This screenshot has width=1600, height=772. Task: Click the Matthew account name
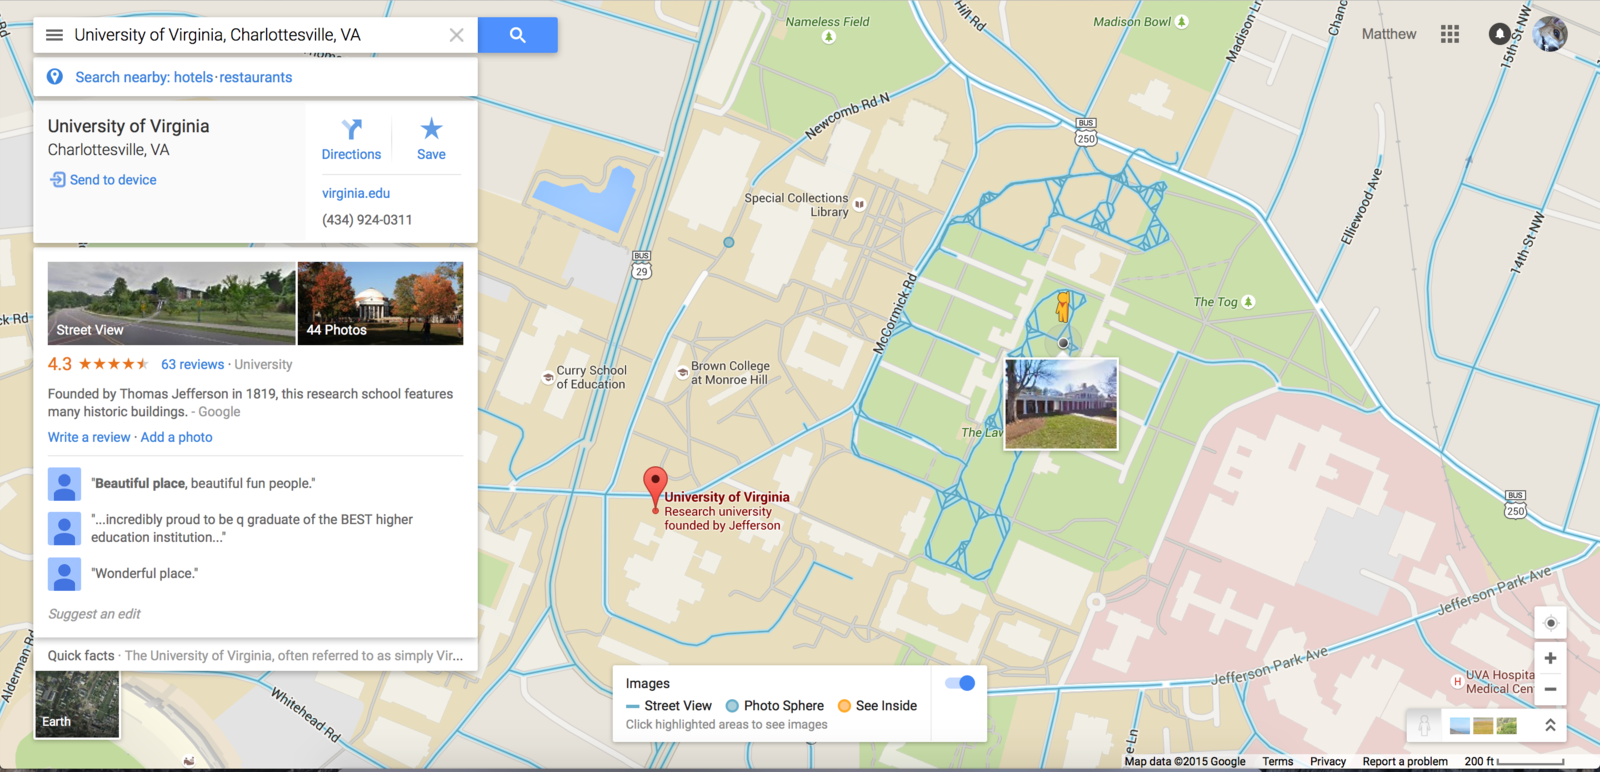click(x=1389, y=34)
